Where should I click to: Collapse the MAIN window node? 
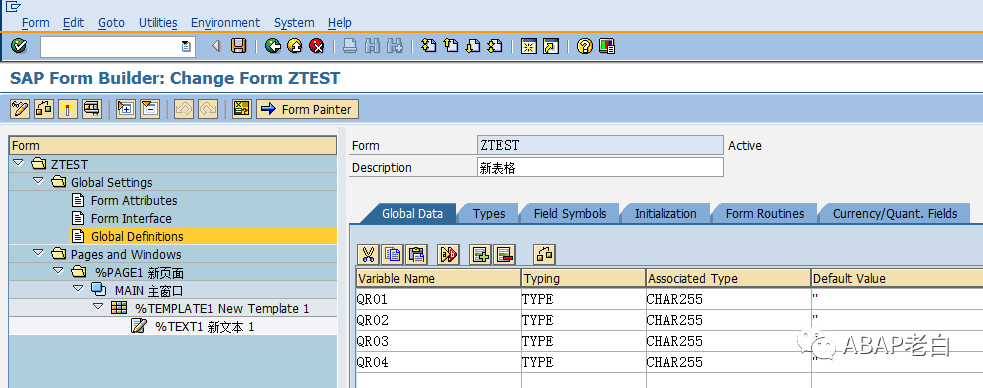point(78,290)
